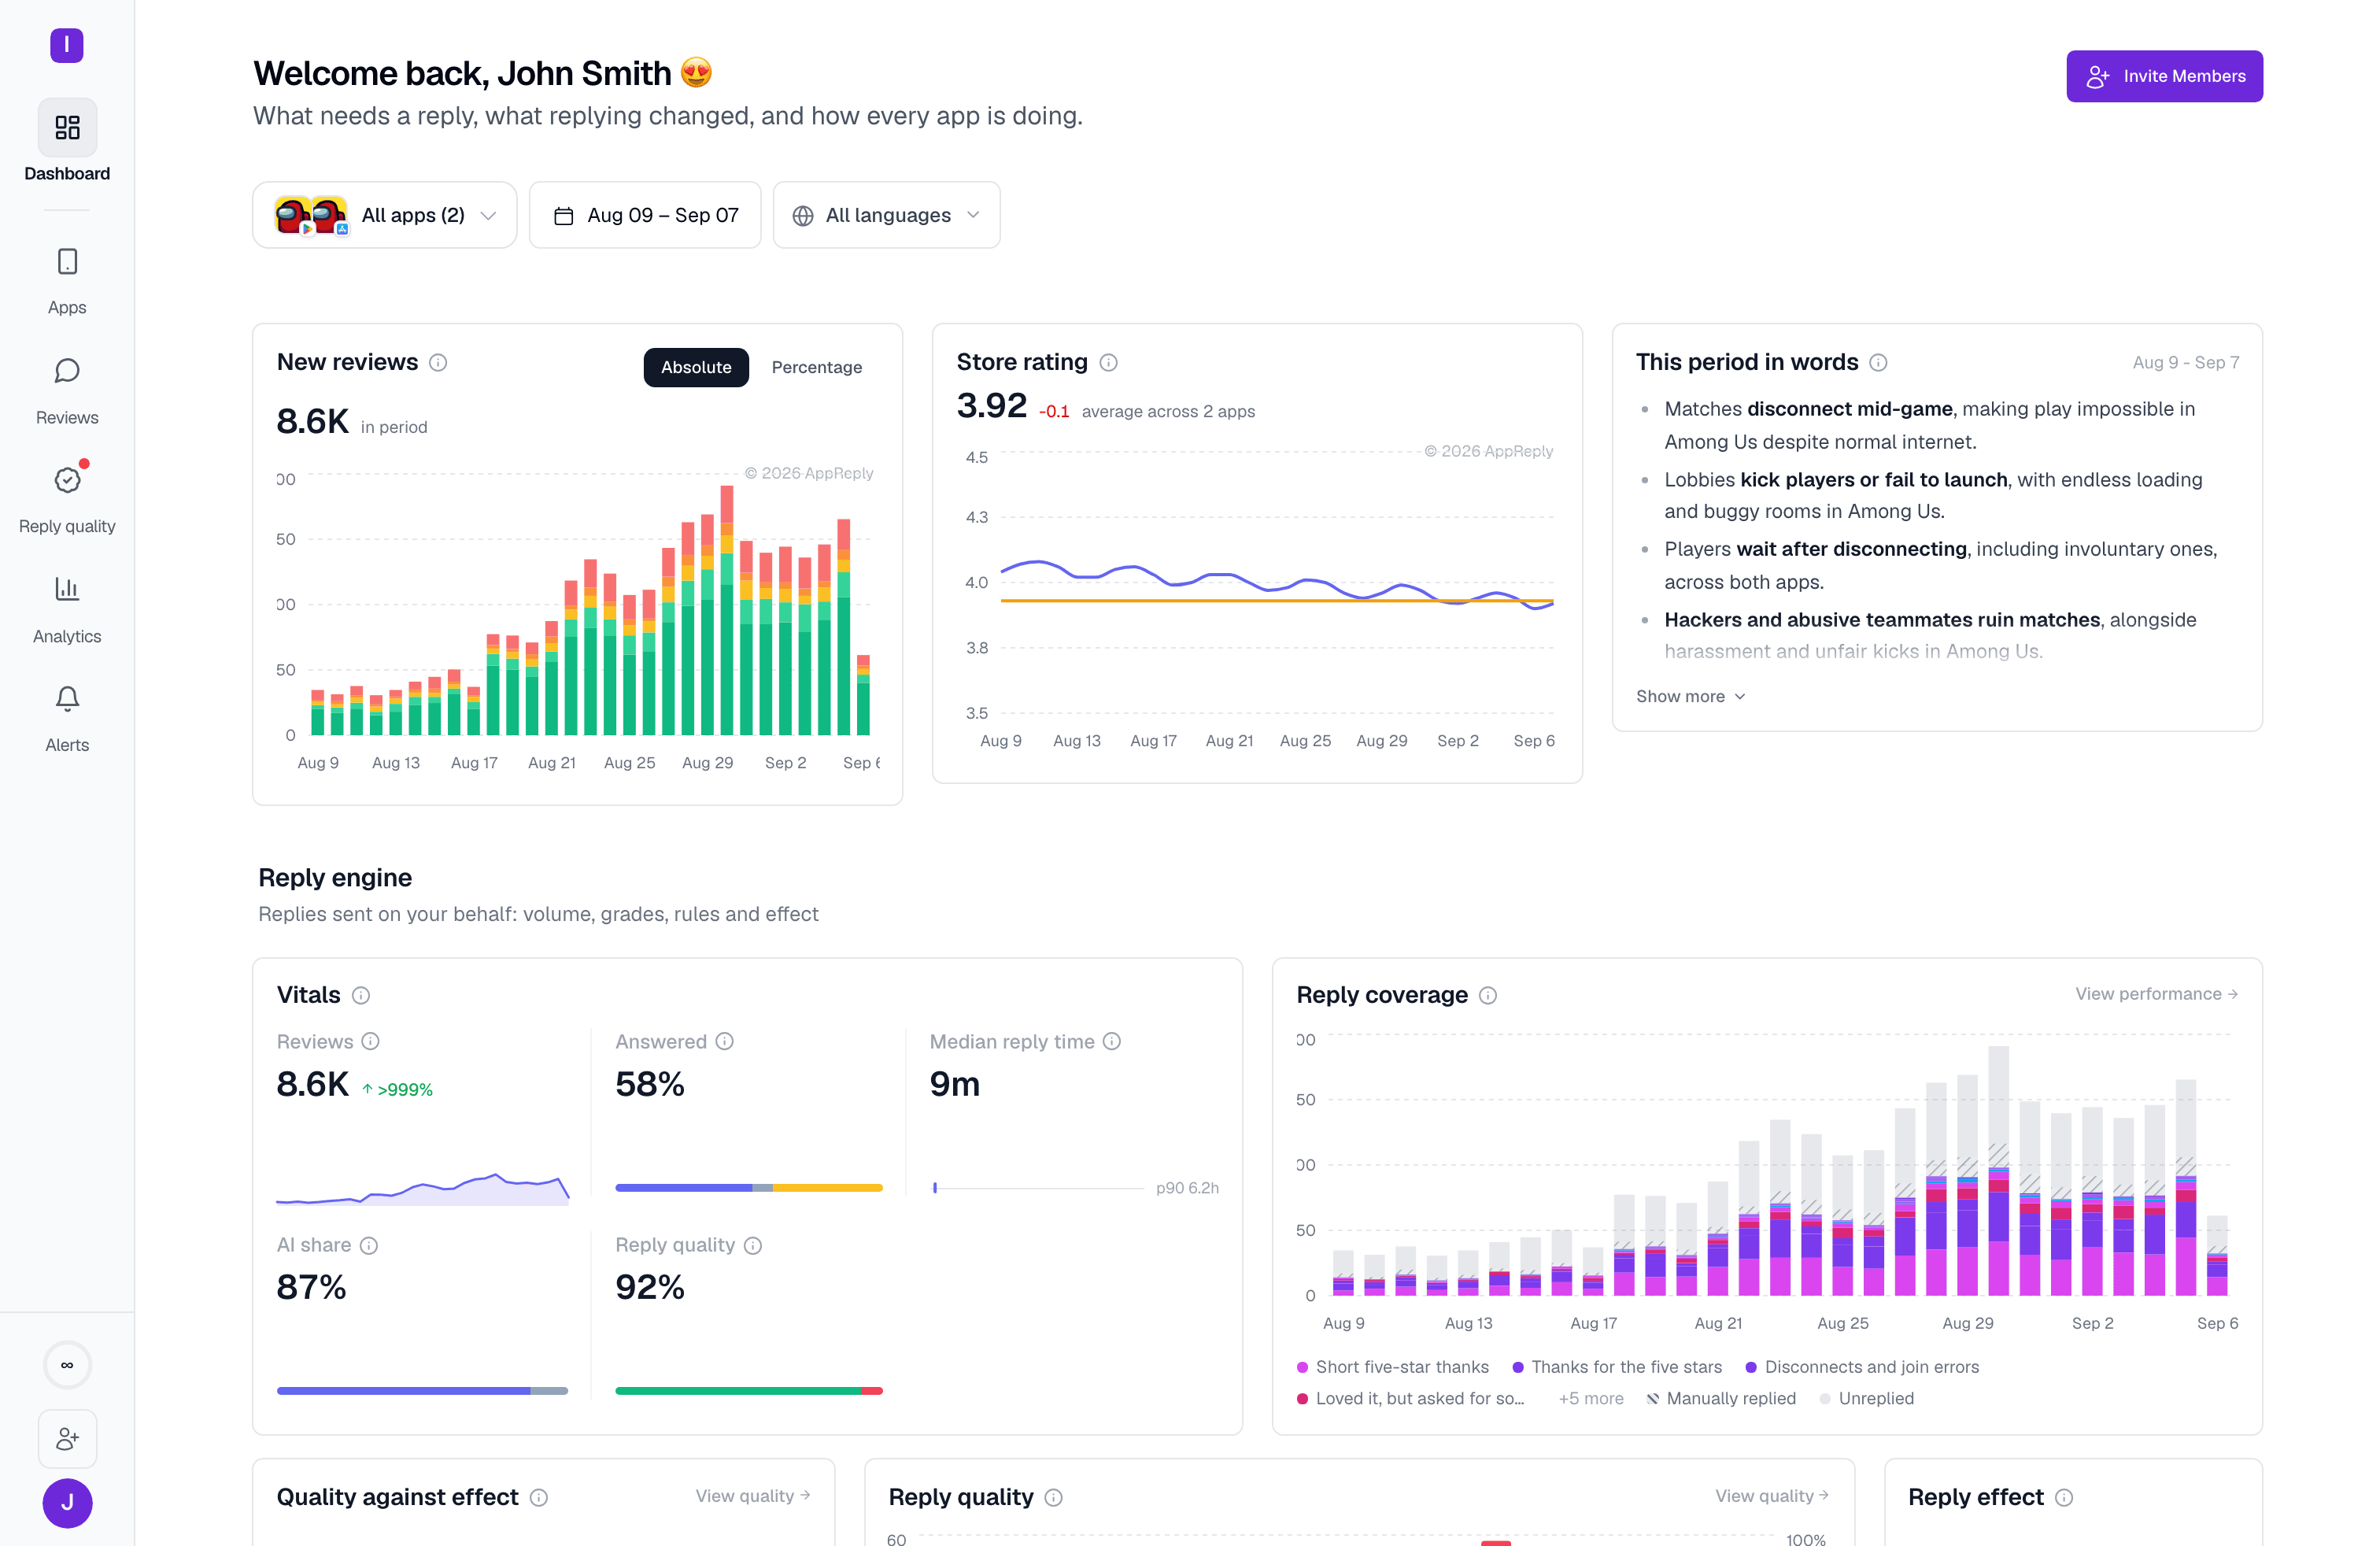
Task: Click the 8.6K in period value
Action: (313, 422)
